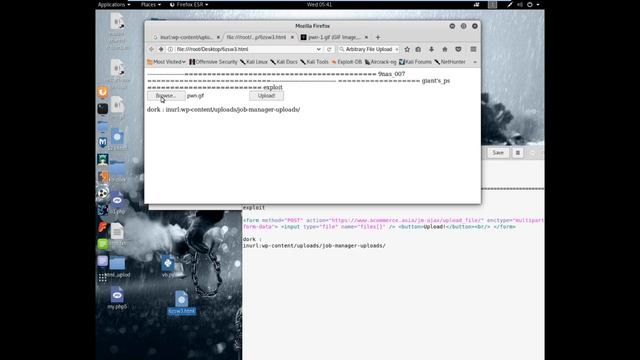This screenshot has width=640, height=360.
Task: Open the green Leafpad notes icon in dock
Action: pos(103,244)
